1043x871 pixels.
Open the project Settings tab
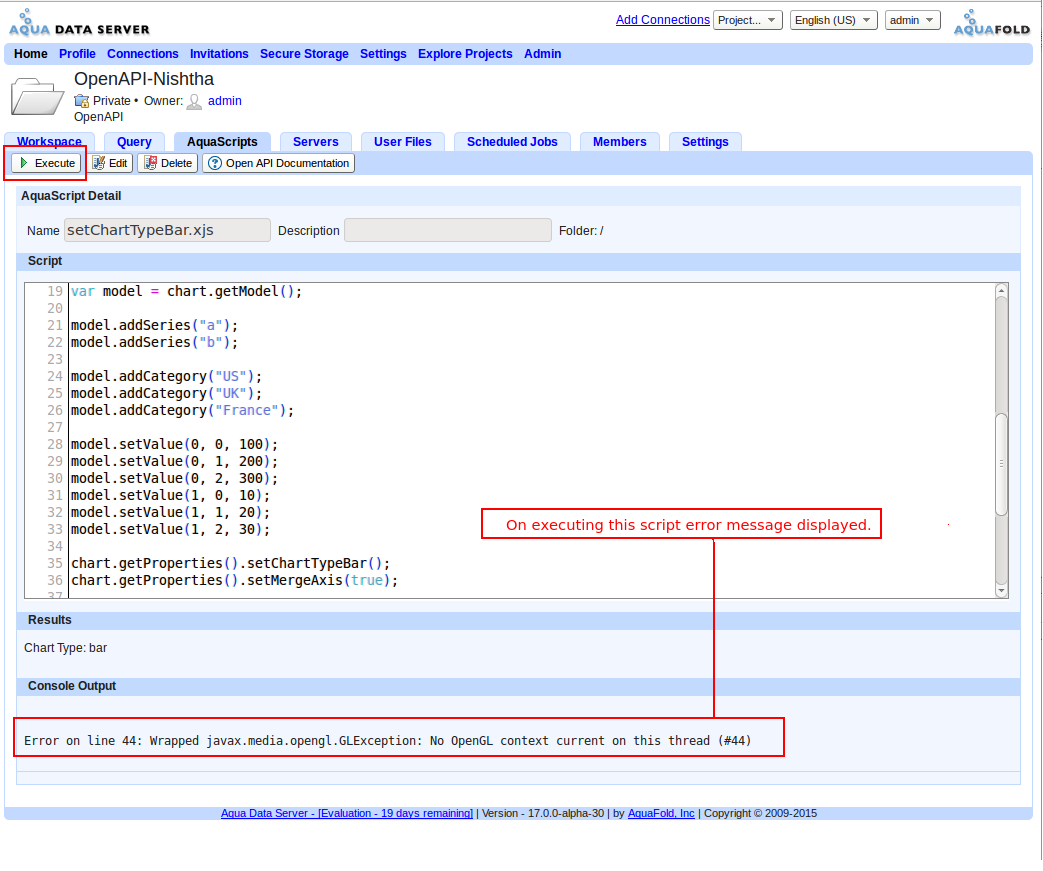705,142
